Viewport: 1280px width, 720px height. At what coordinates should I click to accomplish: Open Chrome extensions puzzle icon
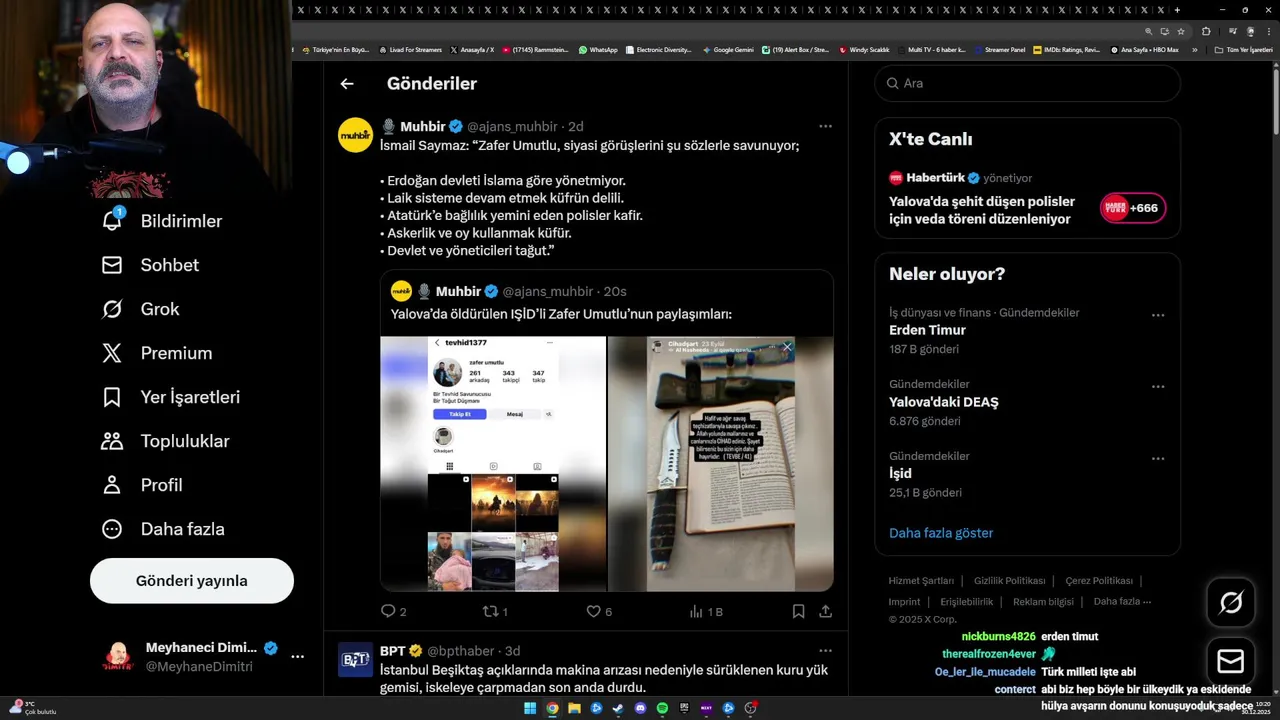1206,31
